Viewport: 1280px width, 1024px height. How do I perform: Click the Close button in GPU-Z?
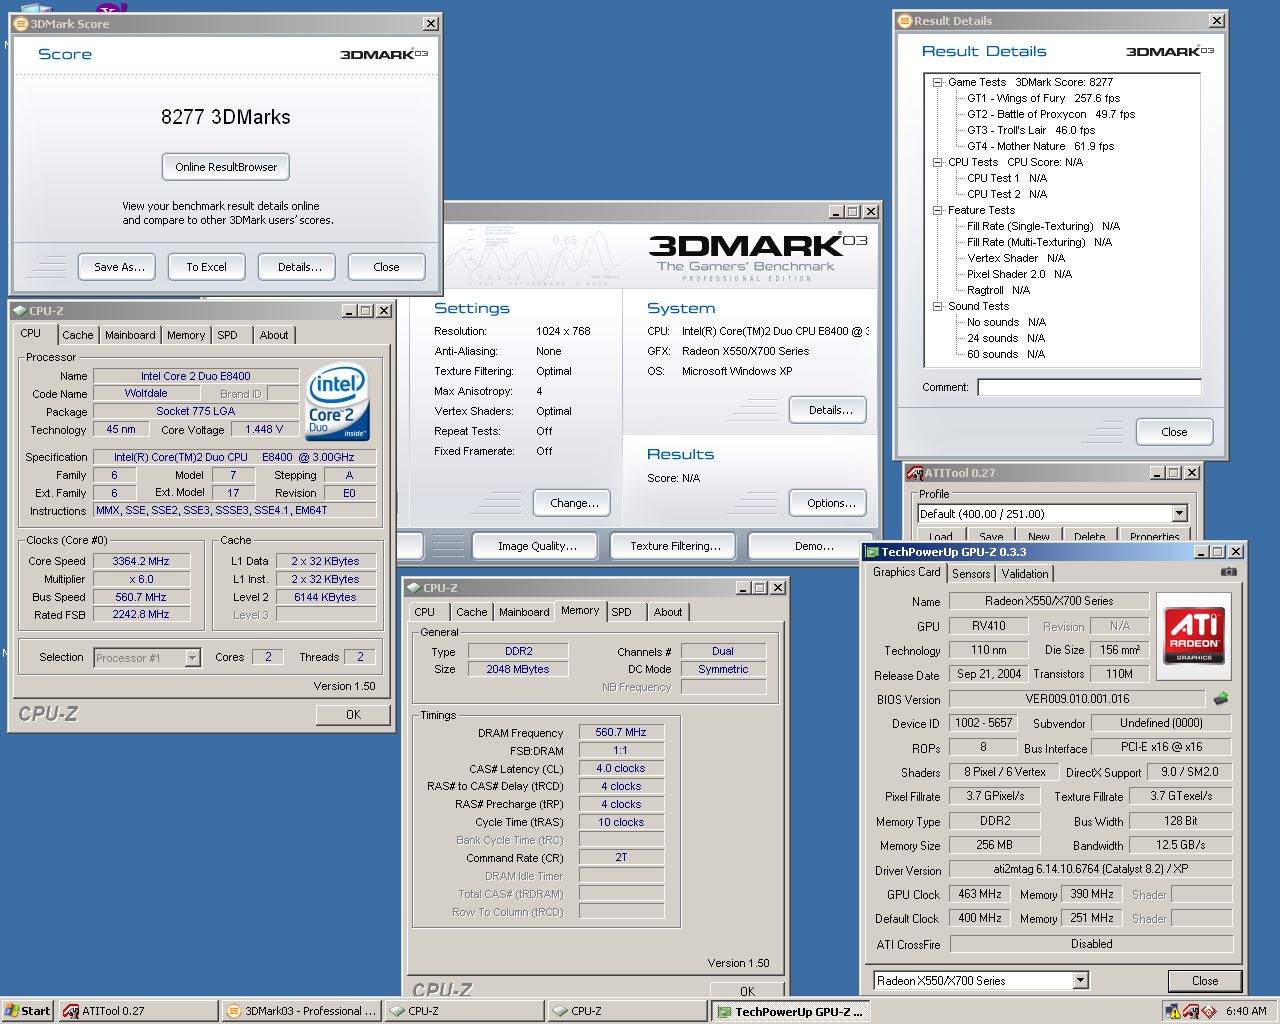(x=1205, y=981)
